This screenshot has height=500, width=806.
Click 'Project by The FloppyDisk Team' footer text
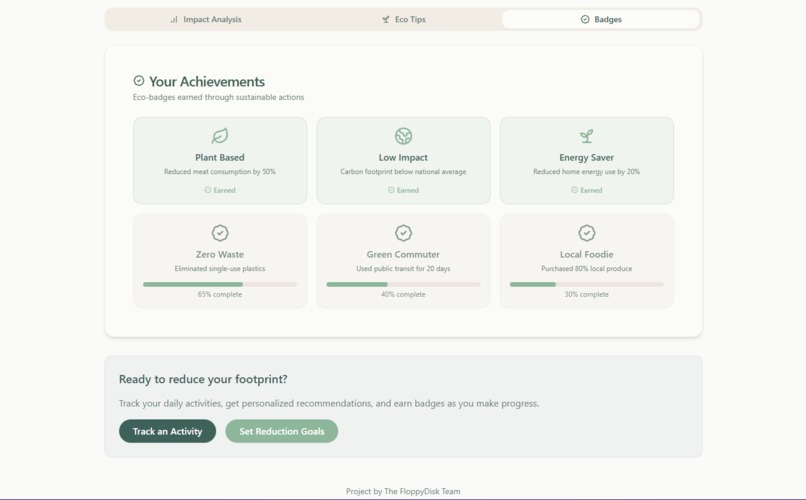click(x=404, y=491)
